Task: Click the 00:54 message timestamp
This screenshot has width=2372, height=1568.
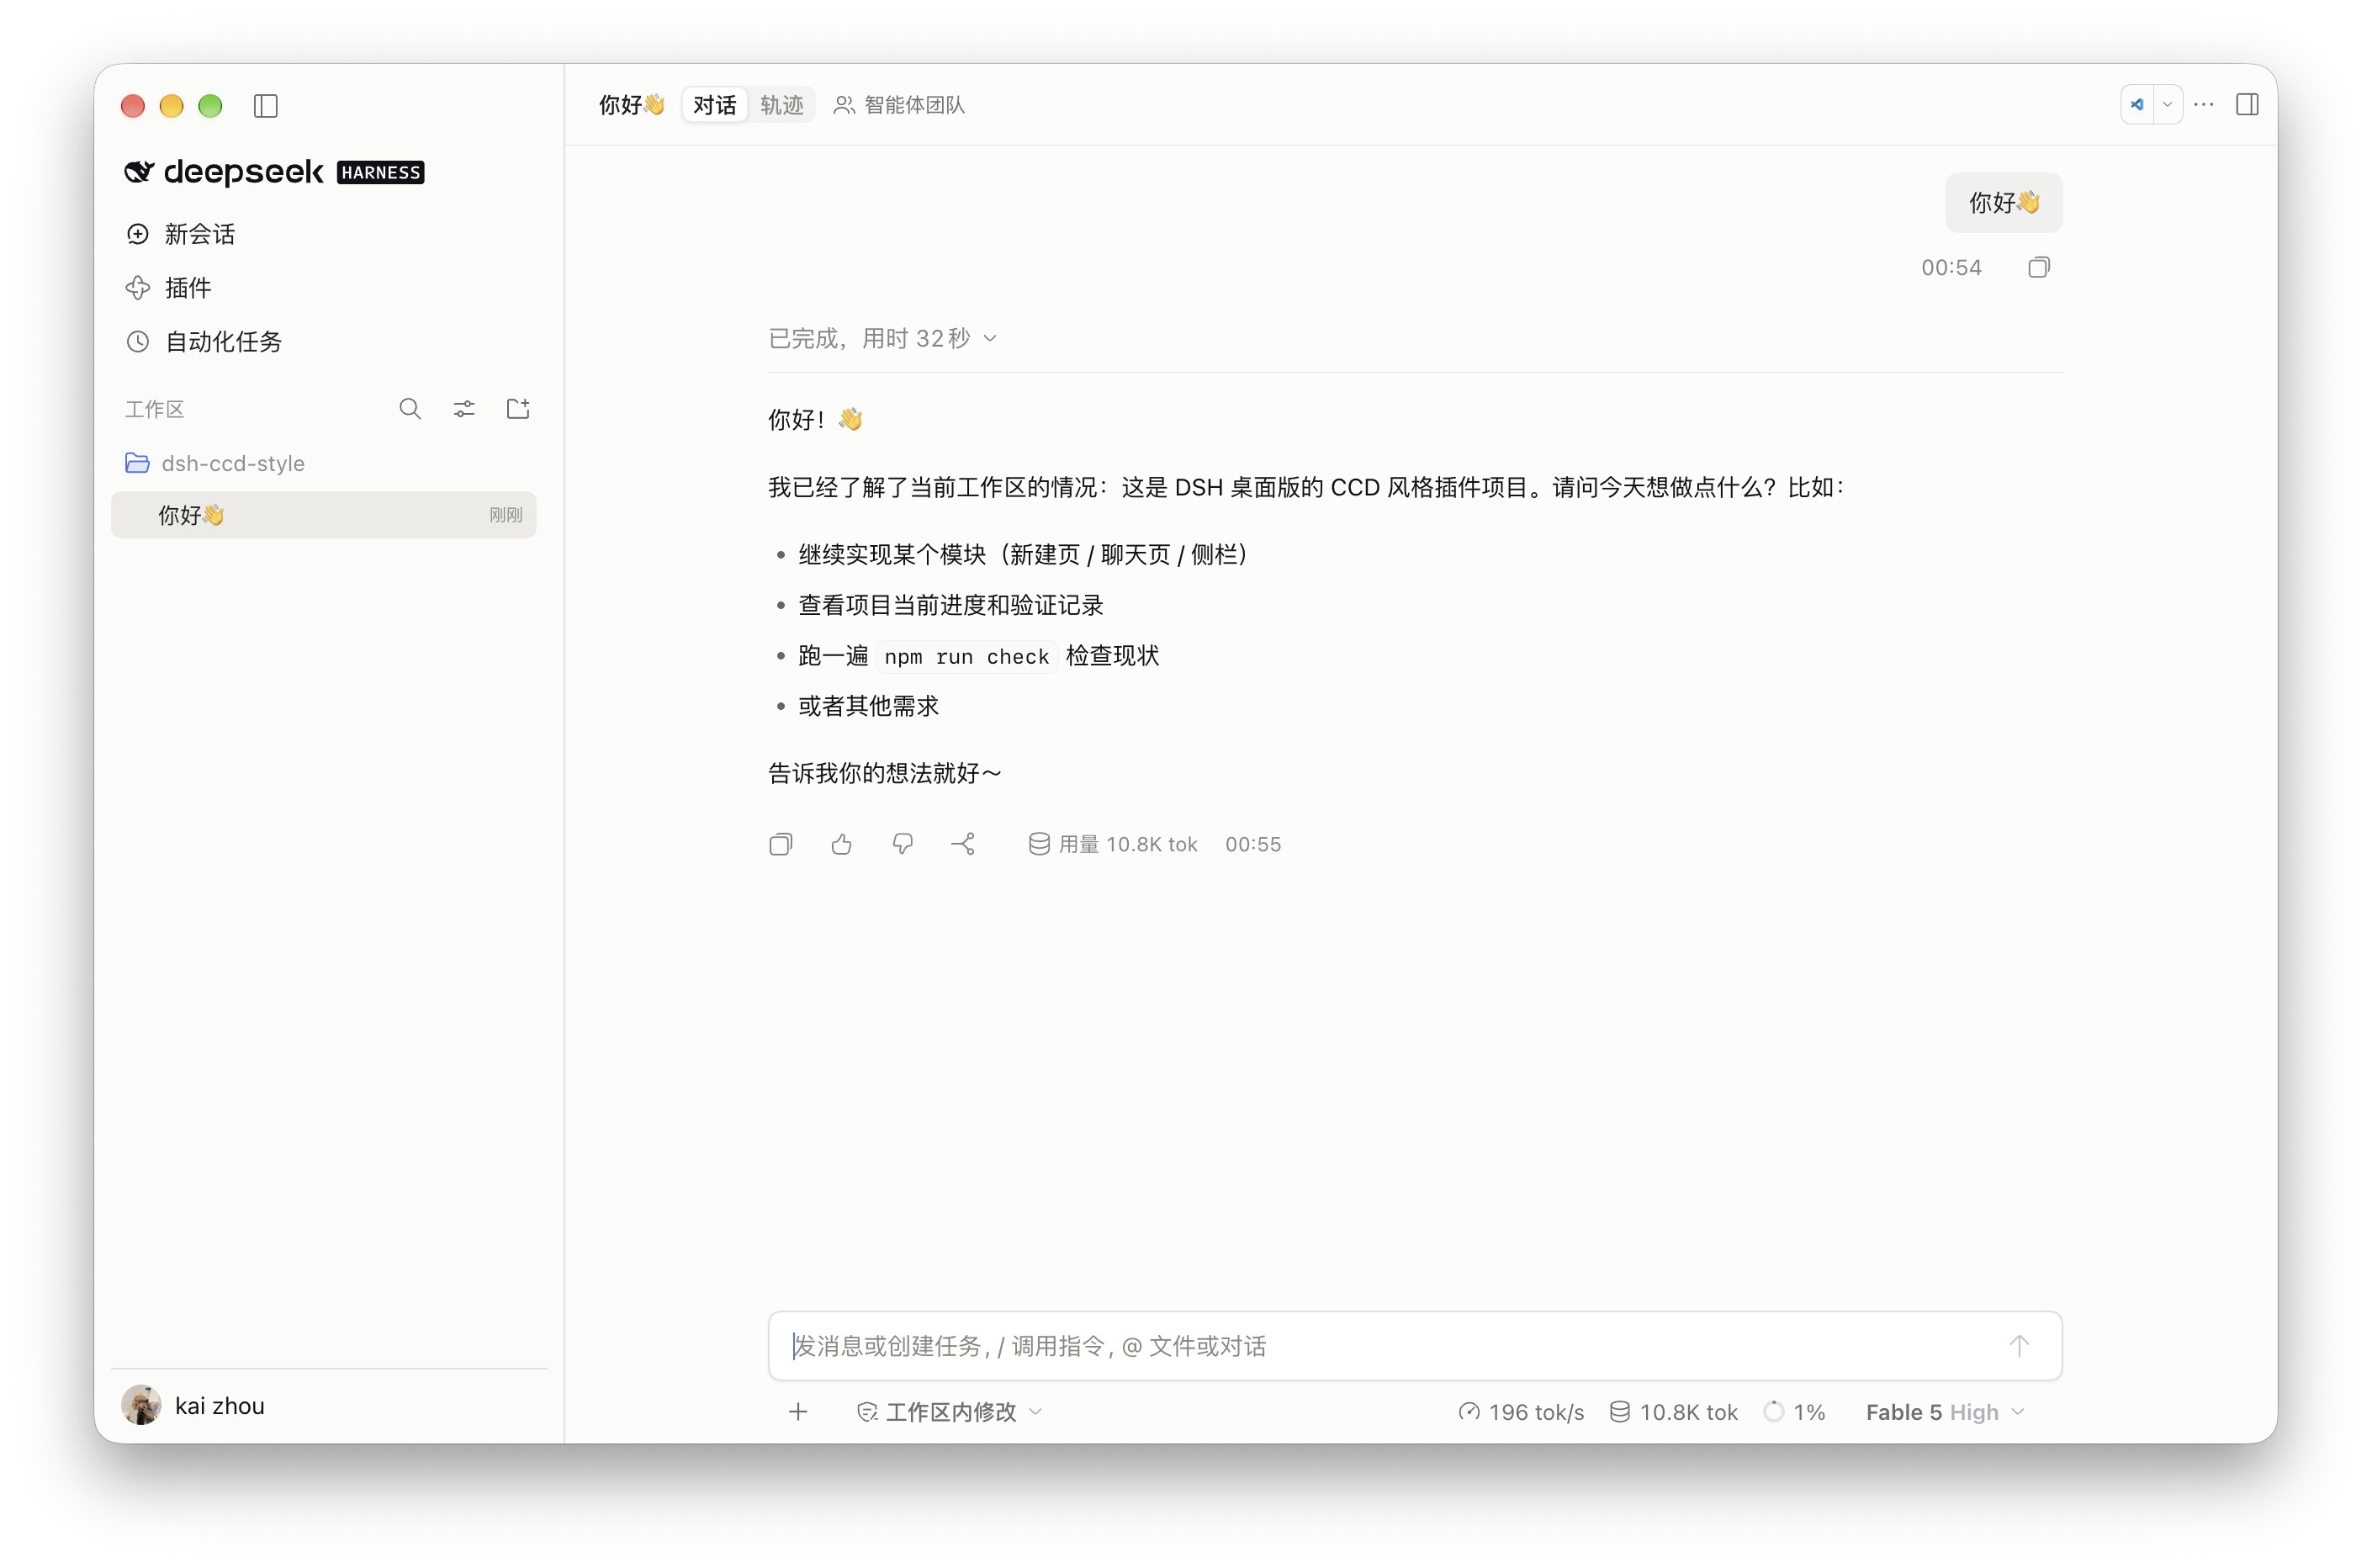Action: coord(1951,267)
